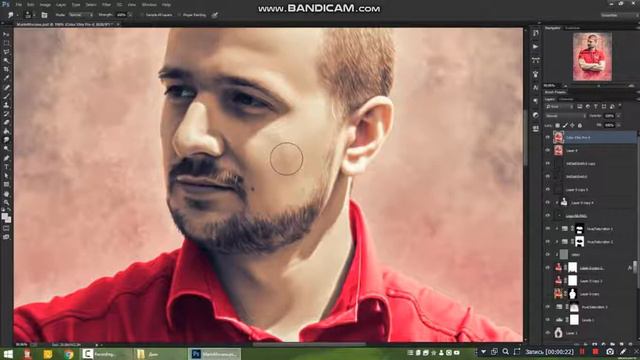Open the Layer menu

(61, 4)
